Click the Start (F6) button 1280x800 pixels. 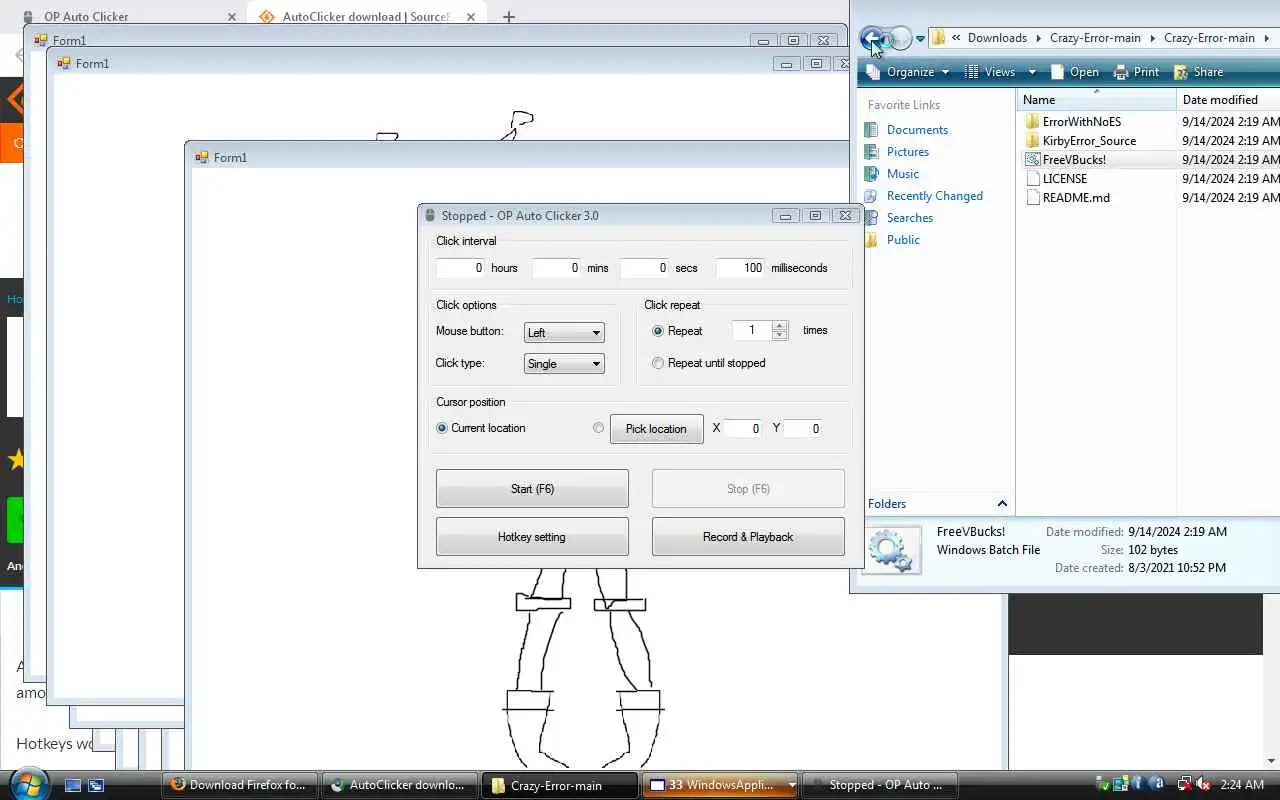[x=532, y=489]
